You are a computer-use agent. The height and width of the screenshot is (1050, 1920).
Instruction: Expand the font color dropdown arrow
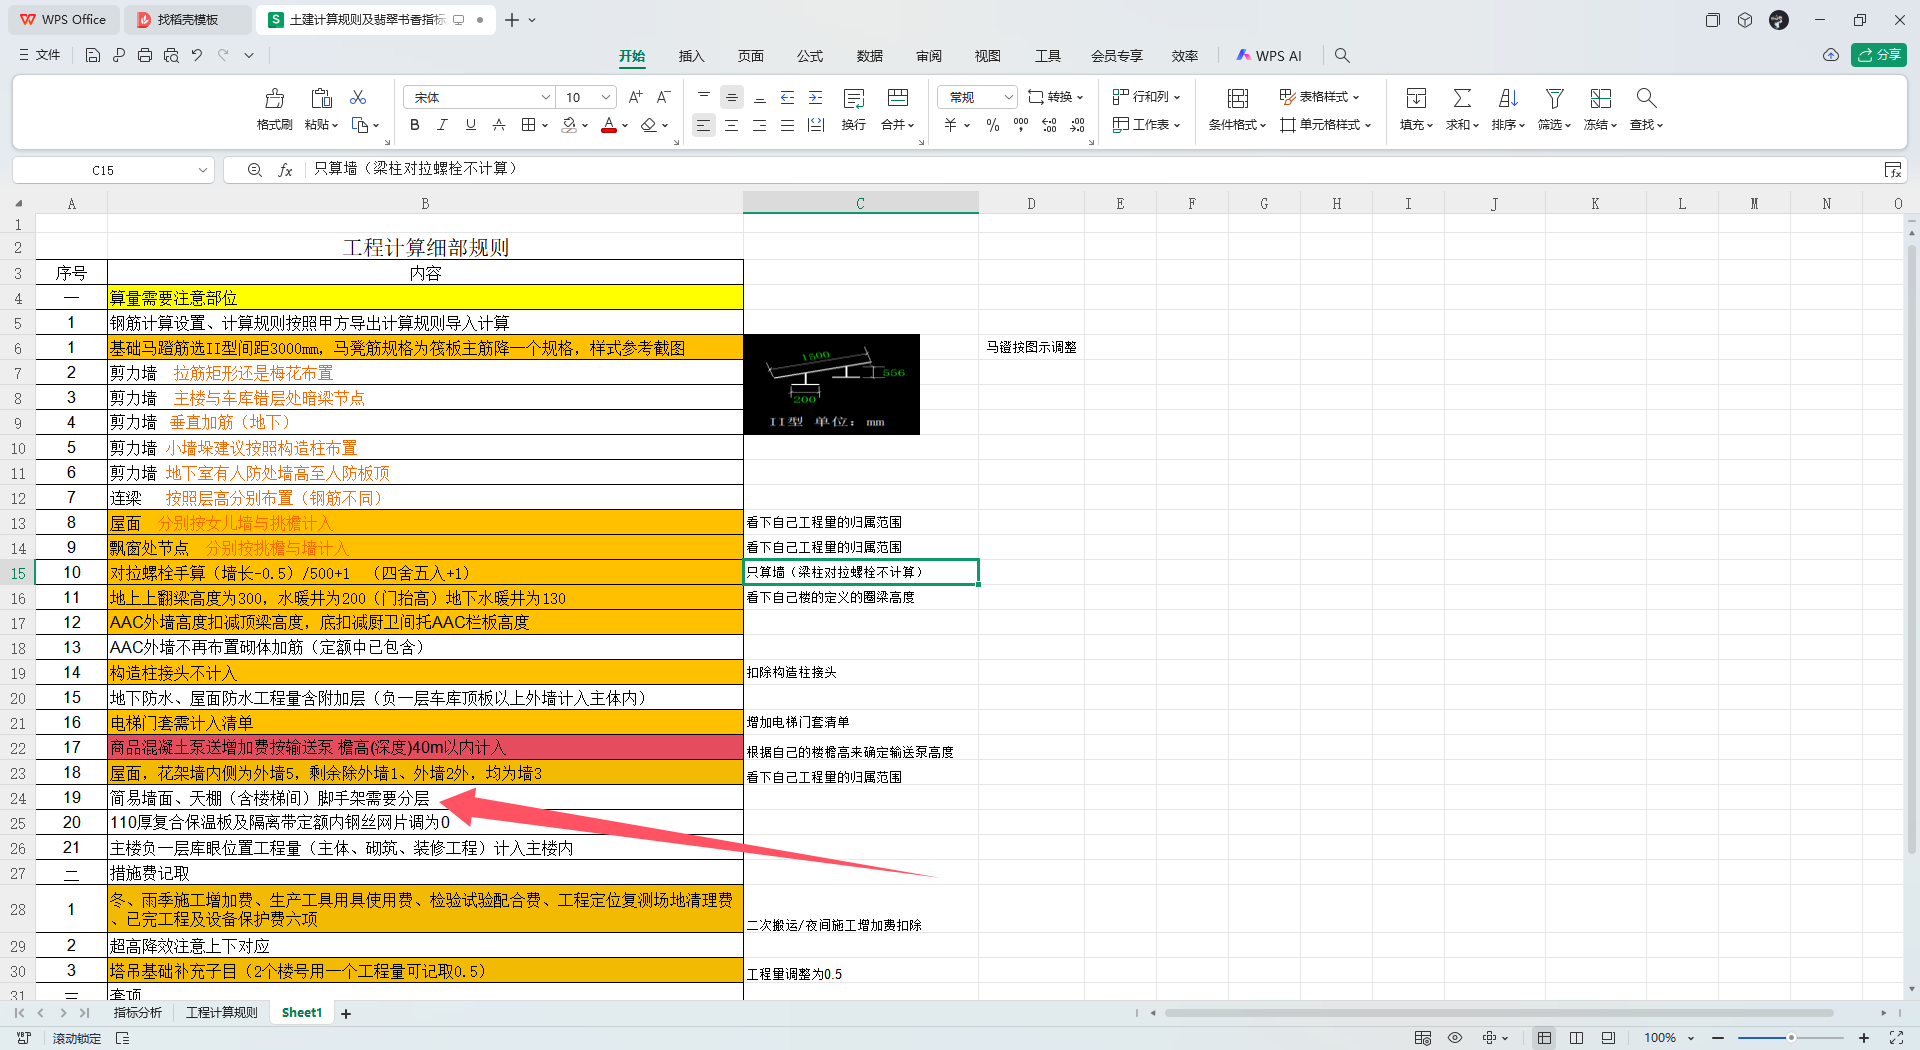pyautogui.click(x=625, y=126)
